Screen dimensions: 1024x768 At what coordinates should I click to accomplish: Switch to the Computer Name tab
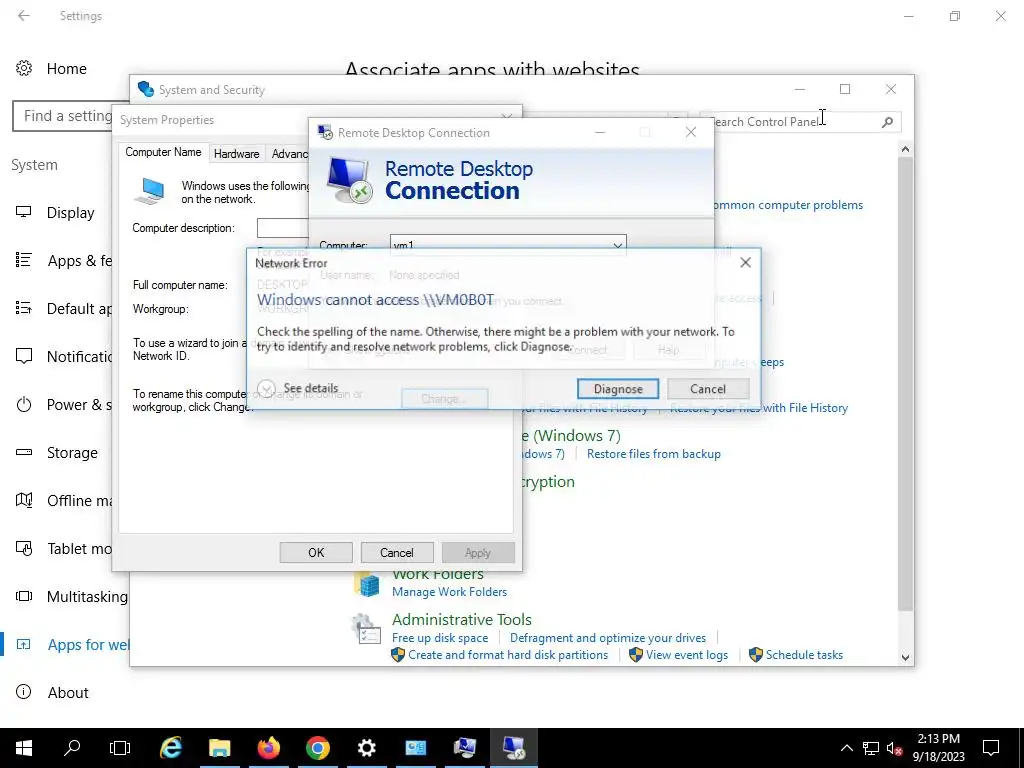pos(163,152)
